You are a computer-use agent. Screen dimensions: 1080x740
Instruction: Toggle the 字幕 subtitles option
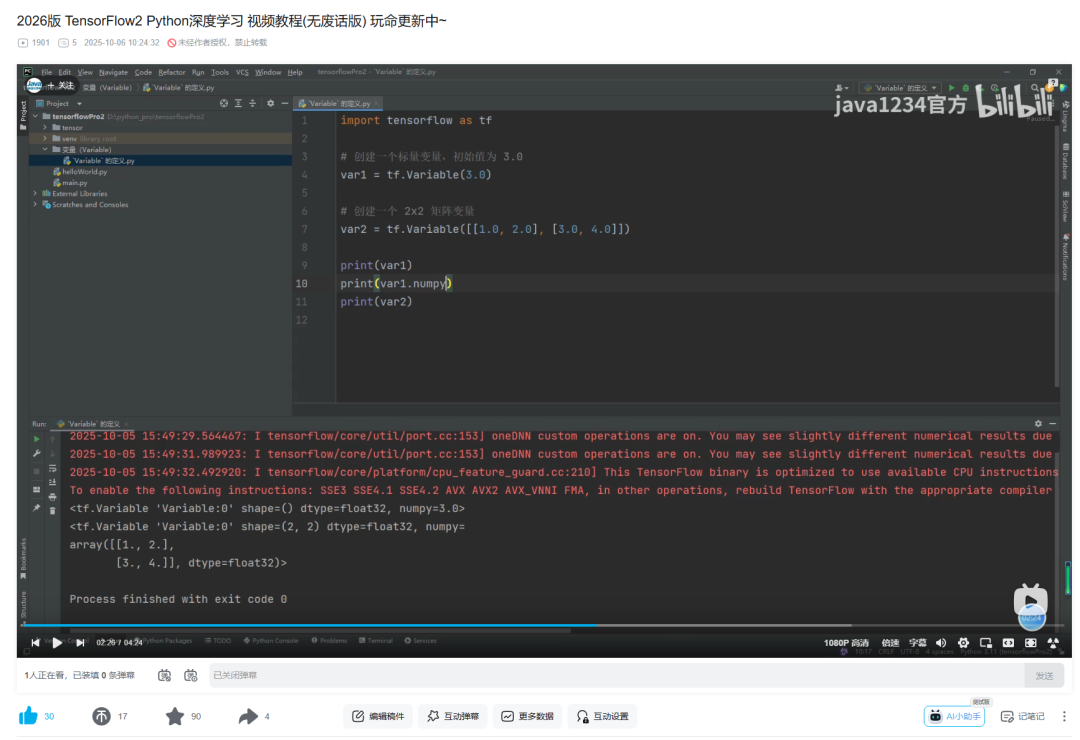point(917,642)
